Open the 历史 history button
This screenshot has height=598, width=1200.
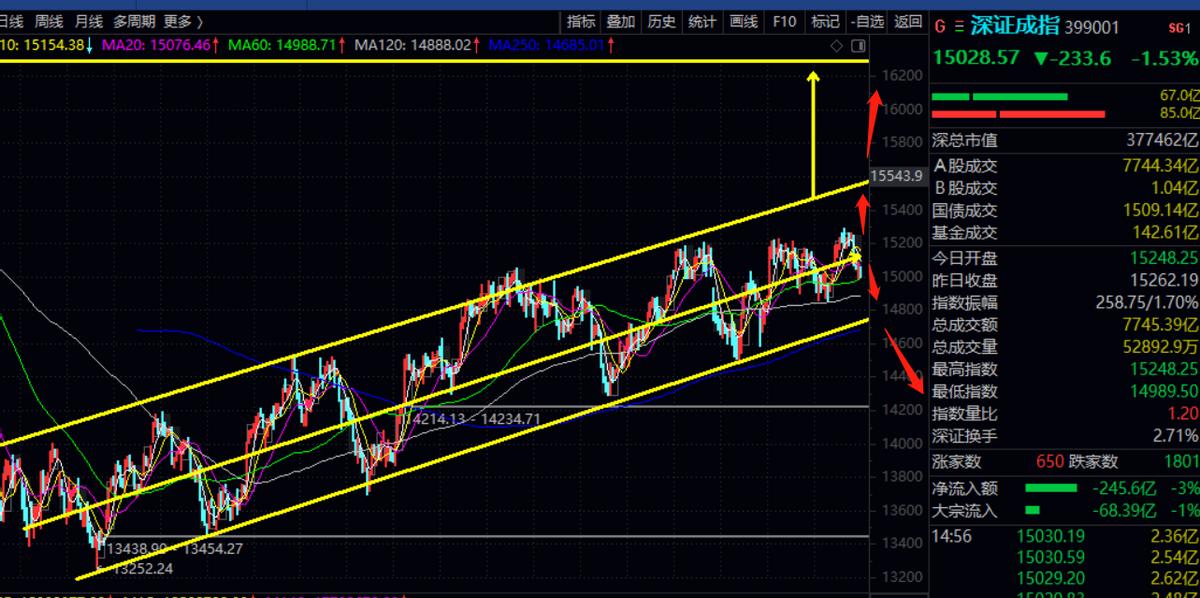tap(662, 21)
